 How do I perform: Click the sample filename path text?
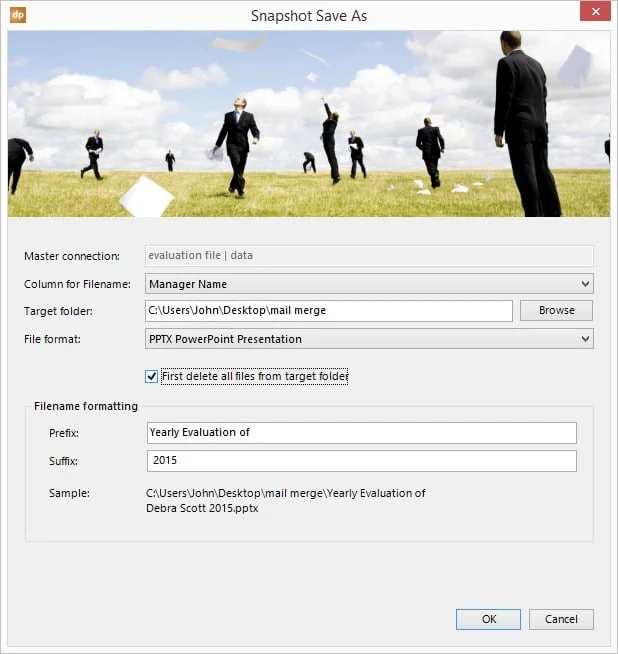[x=285, y=500]
